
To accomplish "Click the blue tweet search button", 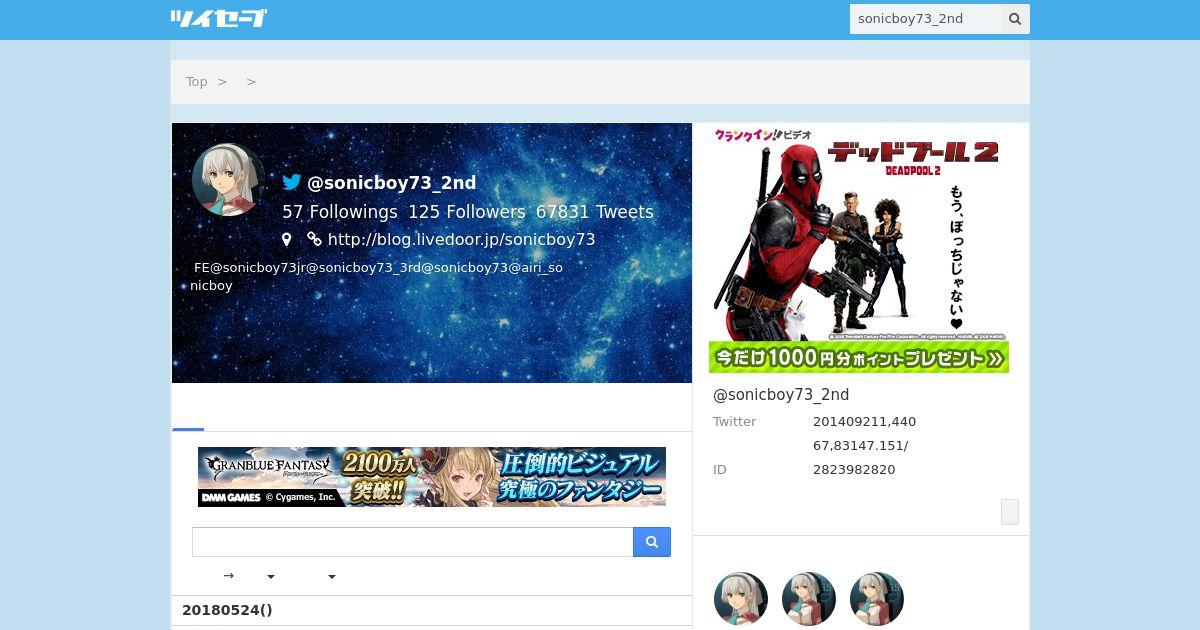I will [x=652, y=542].
